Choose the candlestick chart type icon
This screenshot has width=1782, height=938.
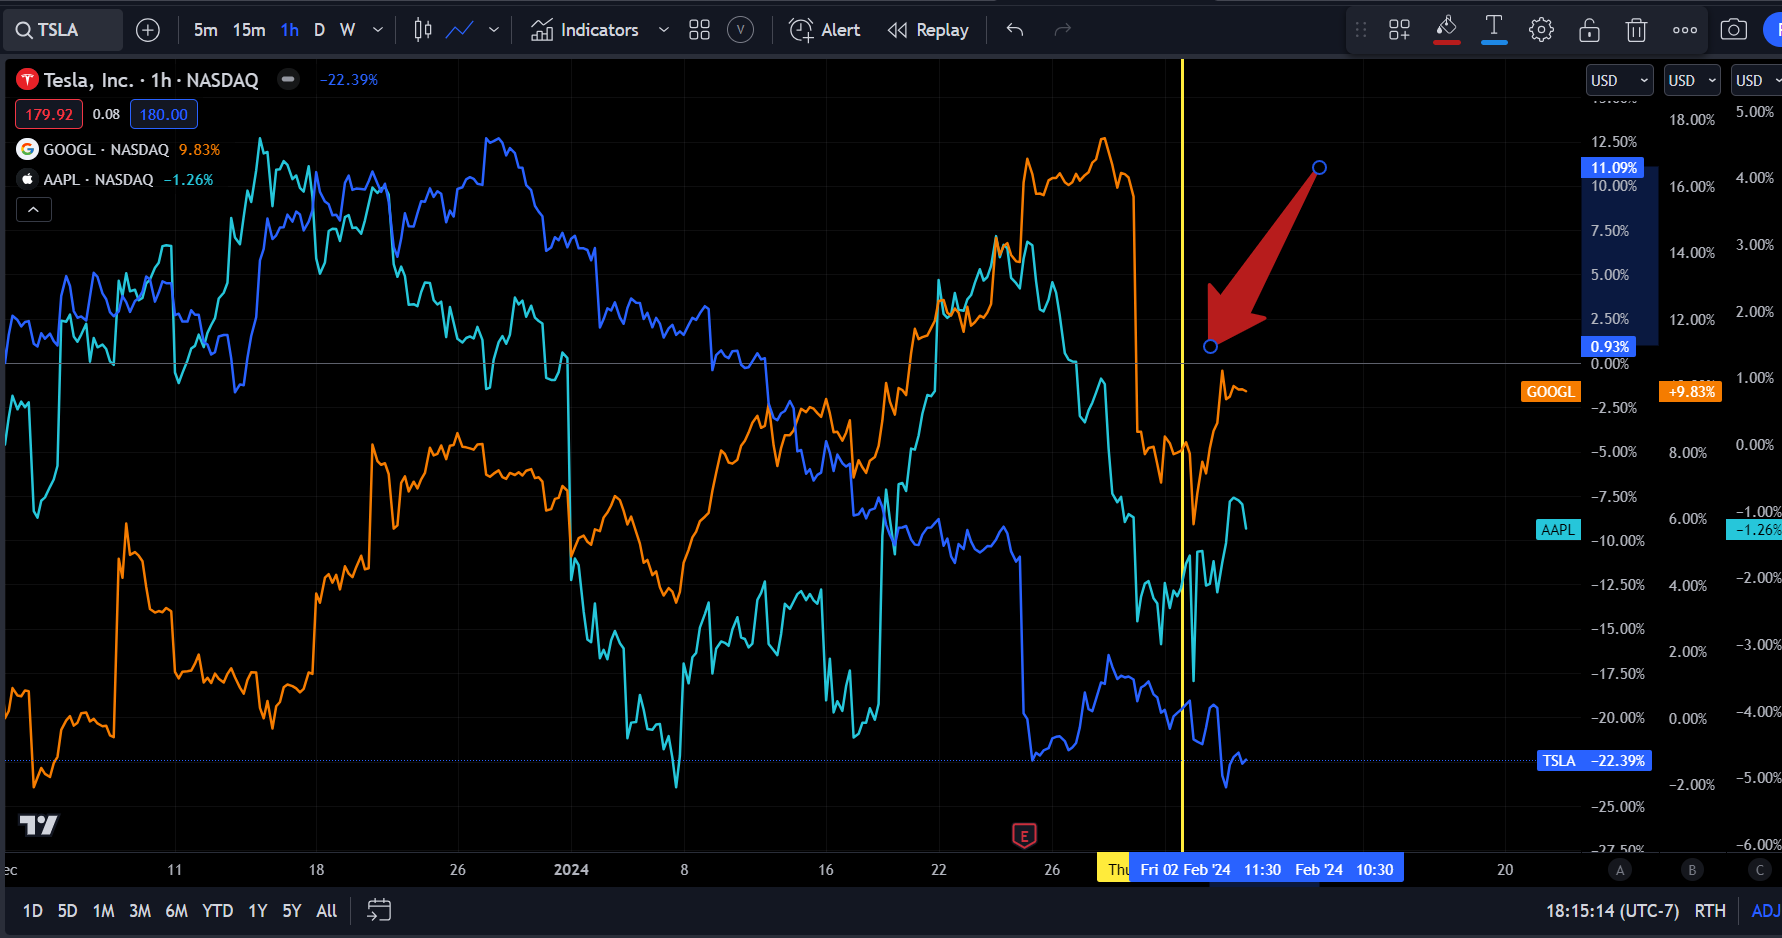coord(423,30)
